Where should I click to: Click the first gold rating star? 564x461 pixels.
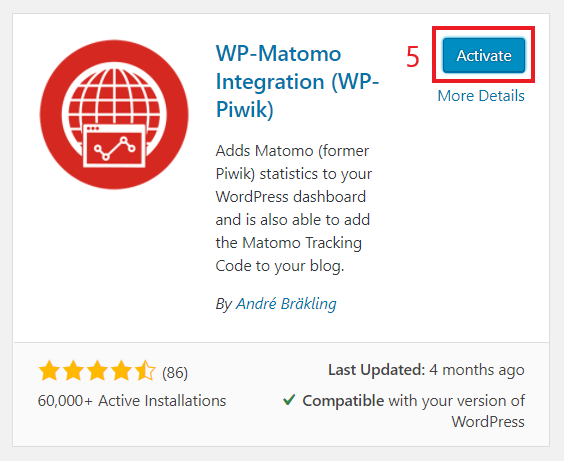(x=49, y=371)
